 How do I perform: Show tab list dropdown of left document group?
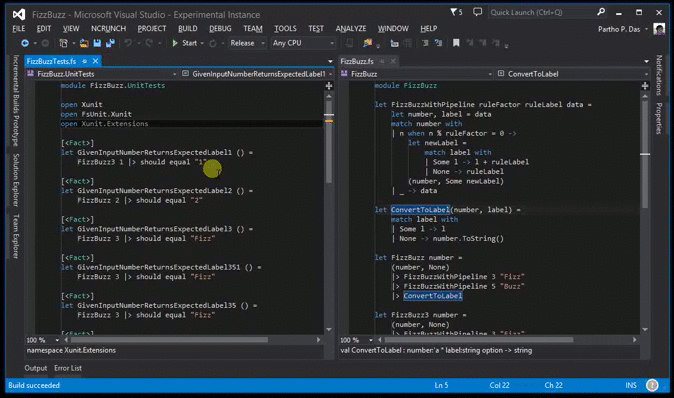[x=330, y=61]
